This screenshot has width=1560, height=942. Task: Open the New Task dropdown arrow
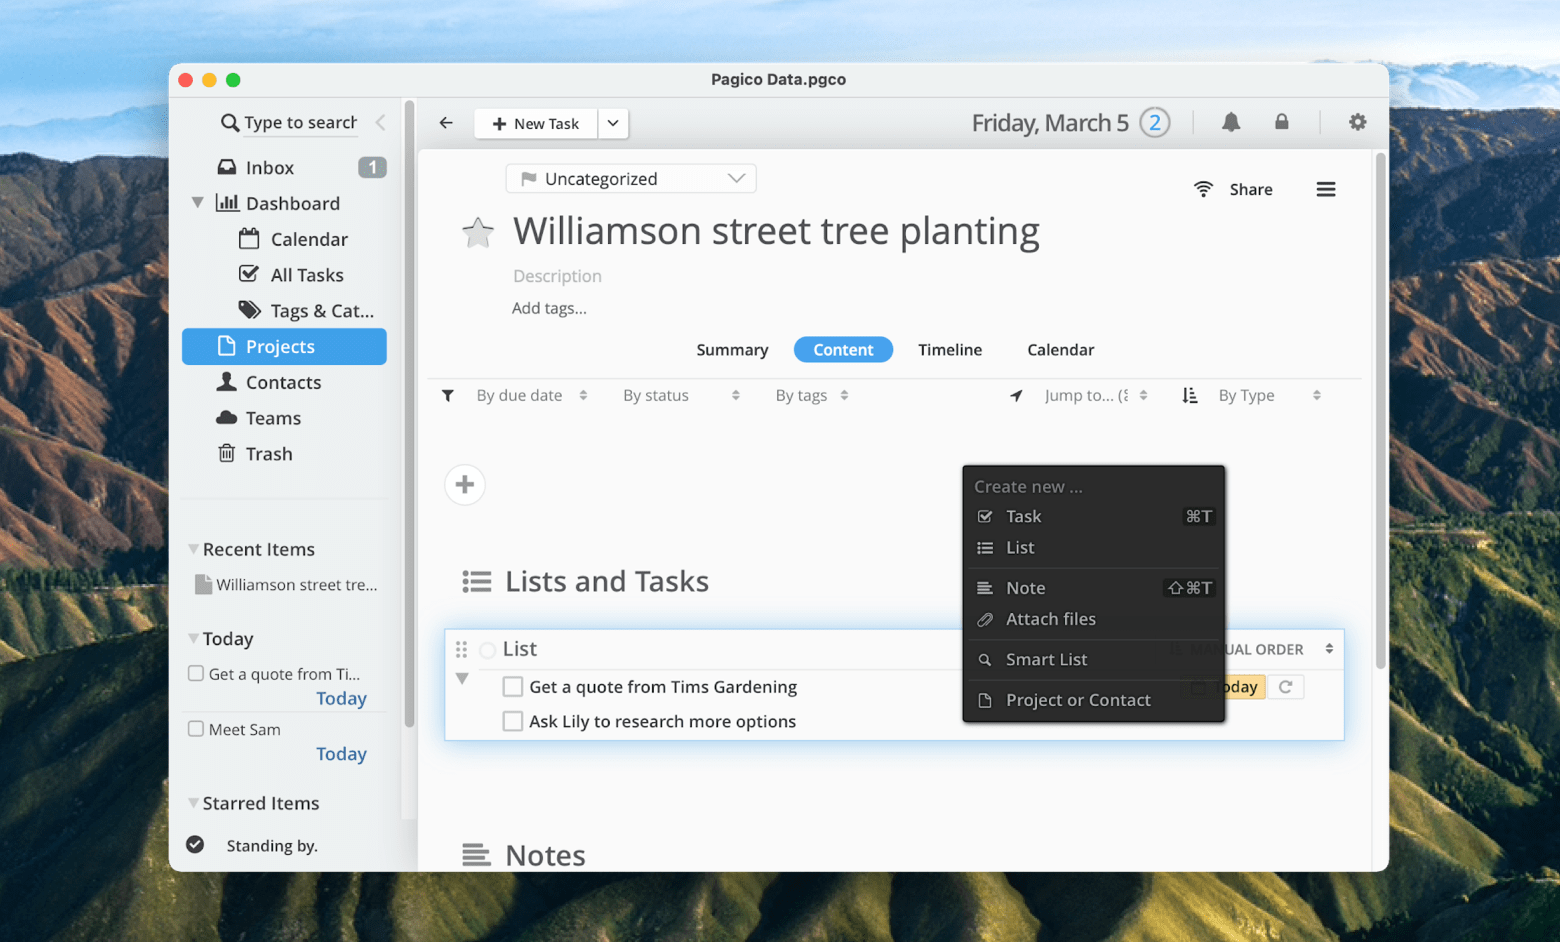click(613, 123)
